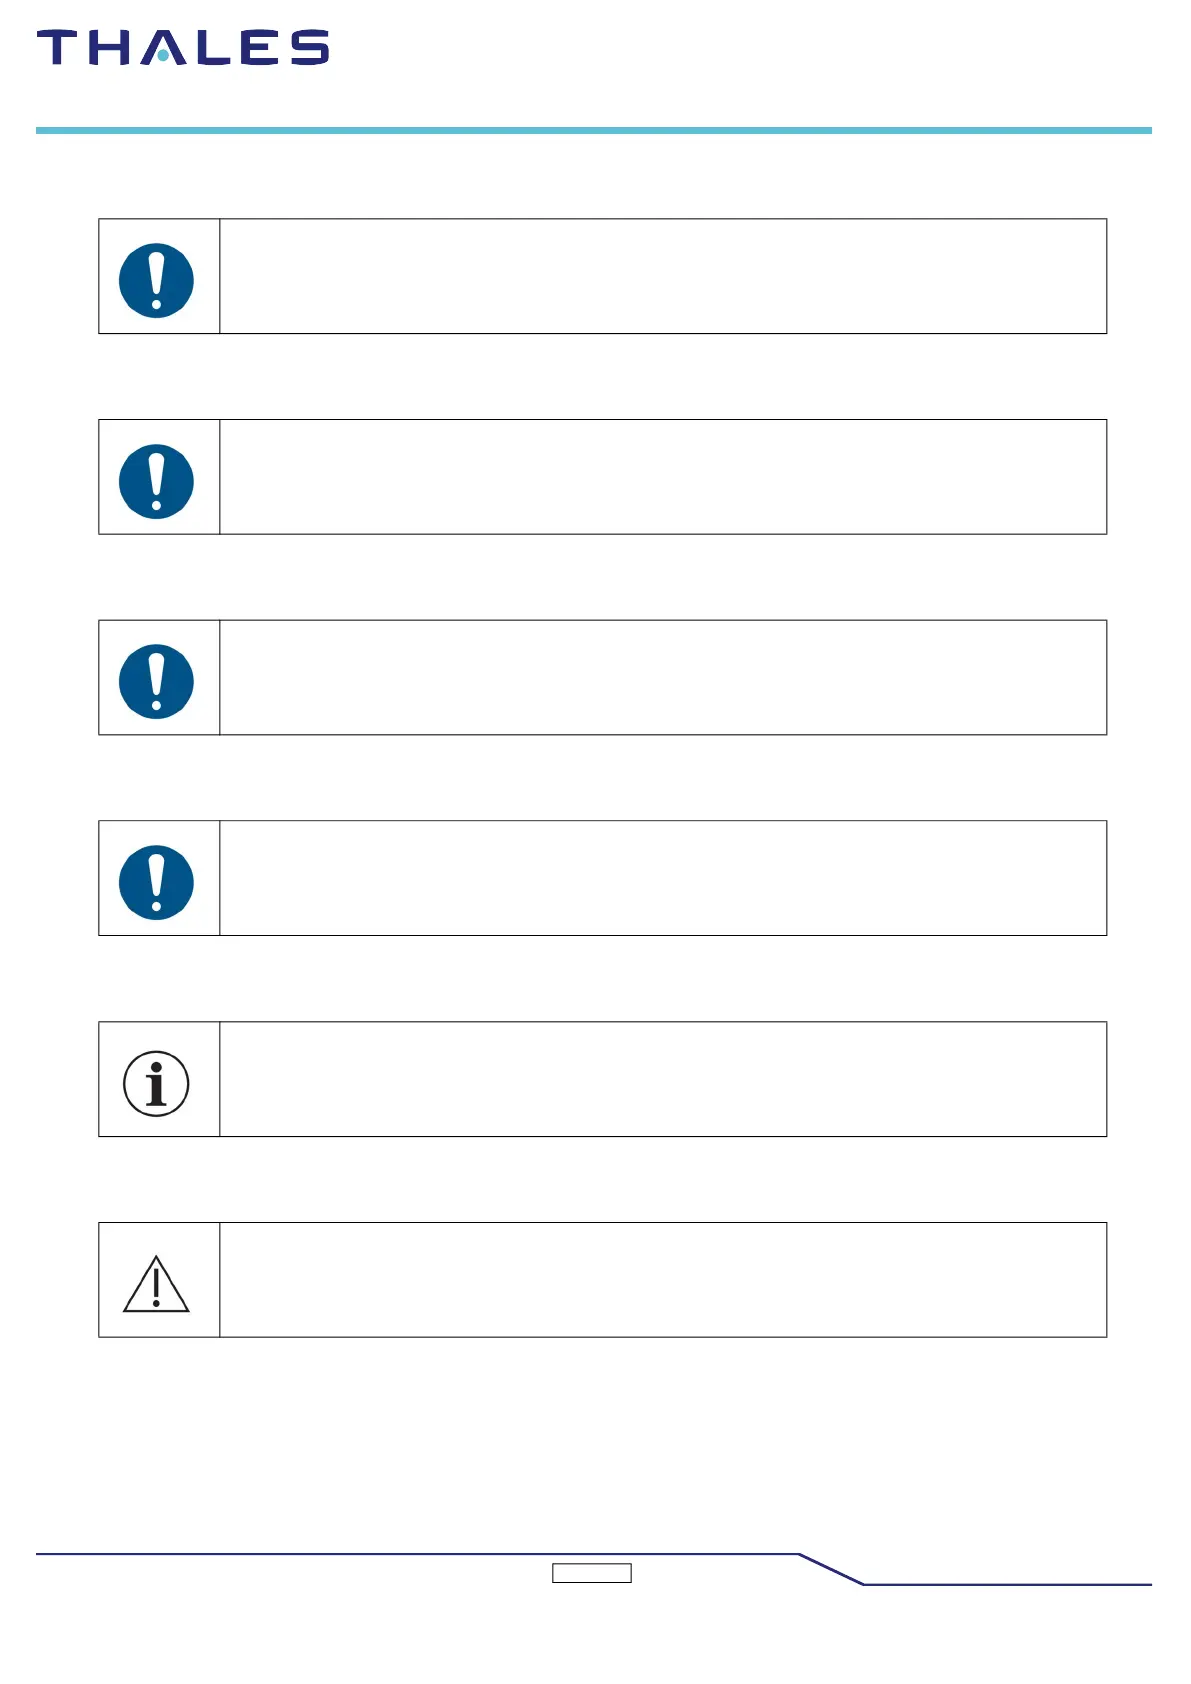Viewport: 1191px width, 1684px height.
Task: Click the letter H in the THALES logo
Action: (109, 48)
